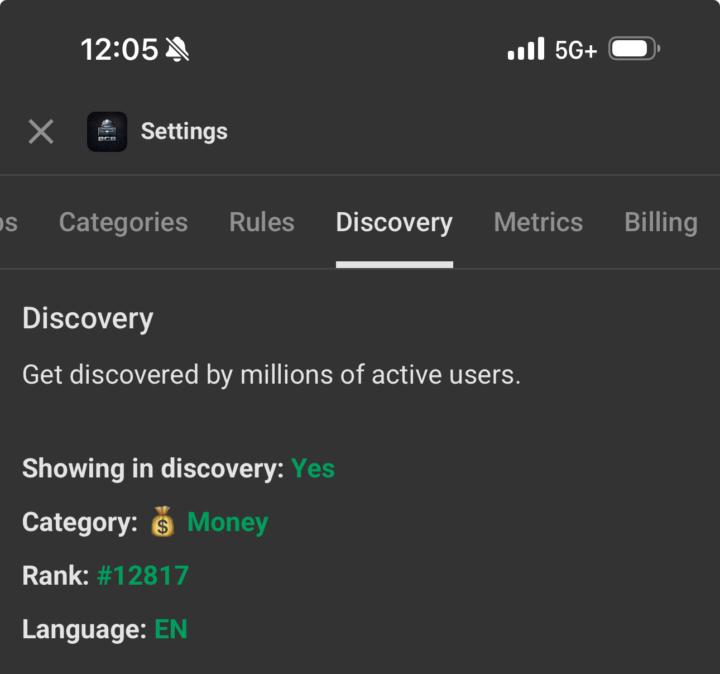Tap the muted bell status icon
720x674 pixels.
[177, 49]
